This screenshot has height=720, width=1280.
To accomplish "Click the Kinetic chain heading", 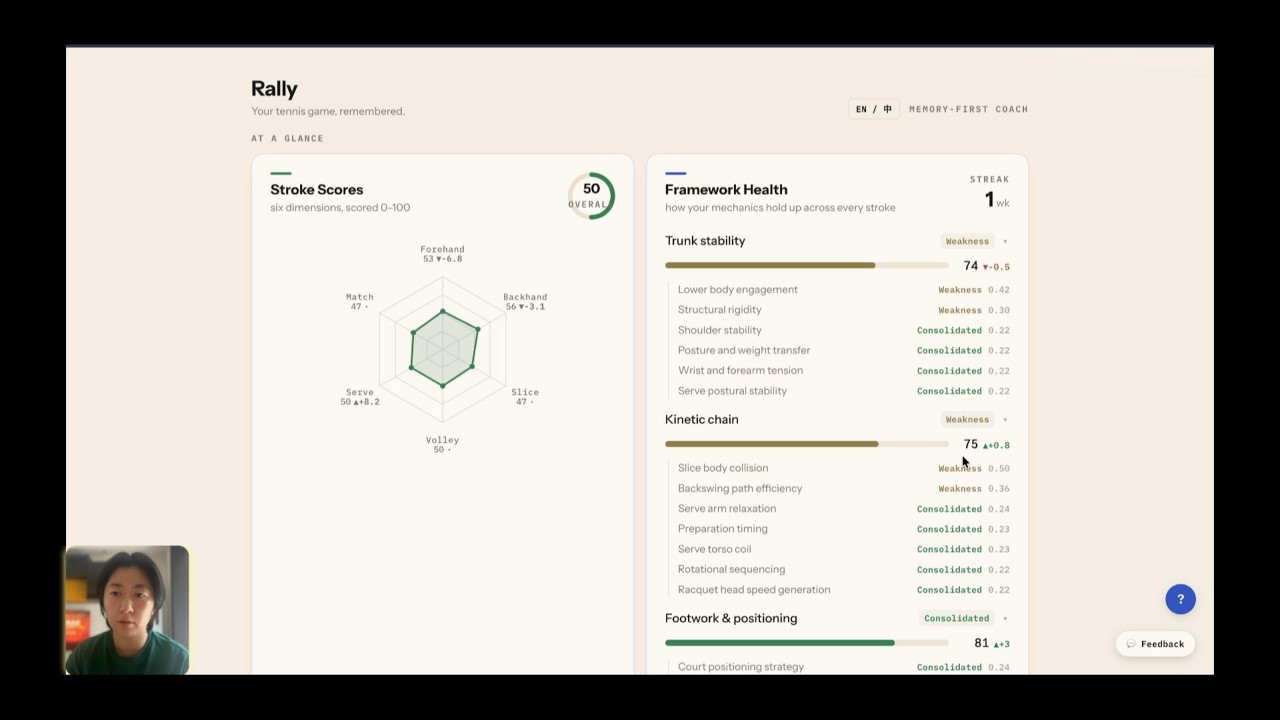I will point(702,419).
